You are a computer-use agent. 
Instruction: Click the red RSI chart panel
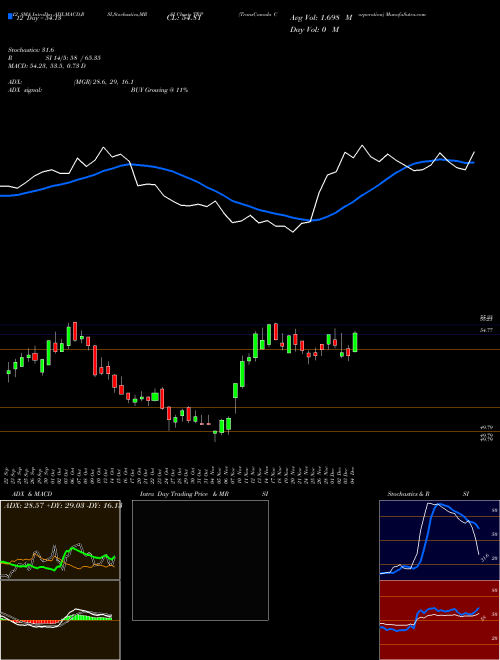point(439,620)
